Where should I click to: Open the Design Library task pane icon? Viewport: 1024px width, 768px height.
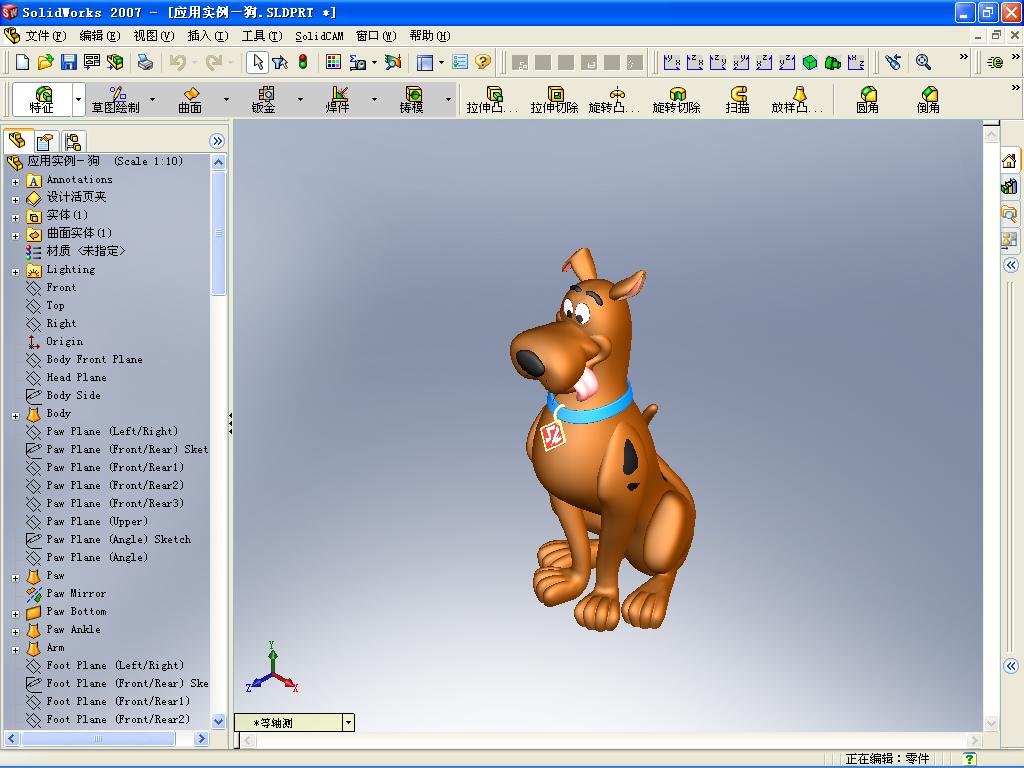[x=1010, y=187]
